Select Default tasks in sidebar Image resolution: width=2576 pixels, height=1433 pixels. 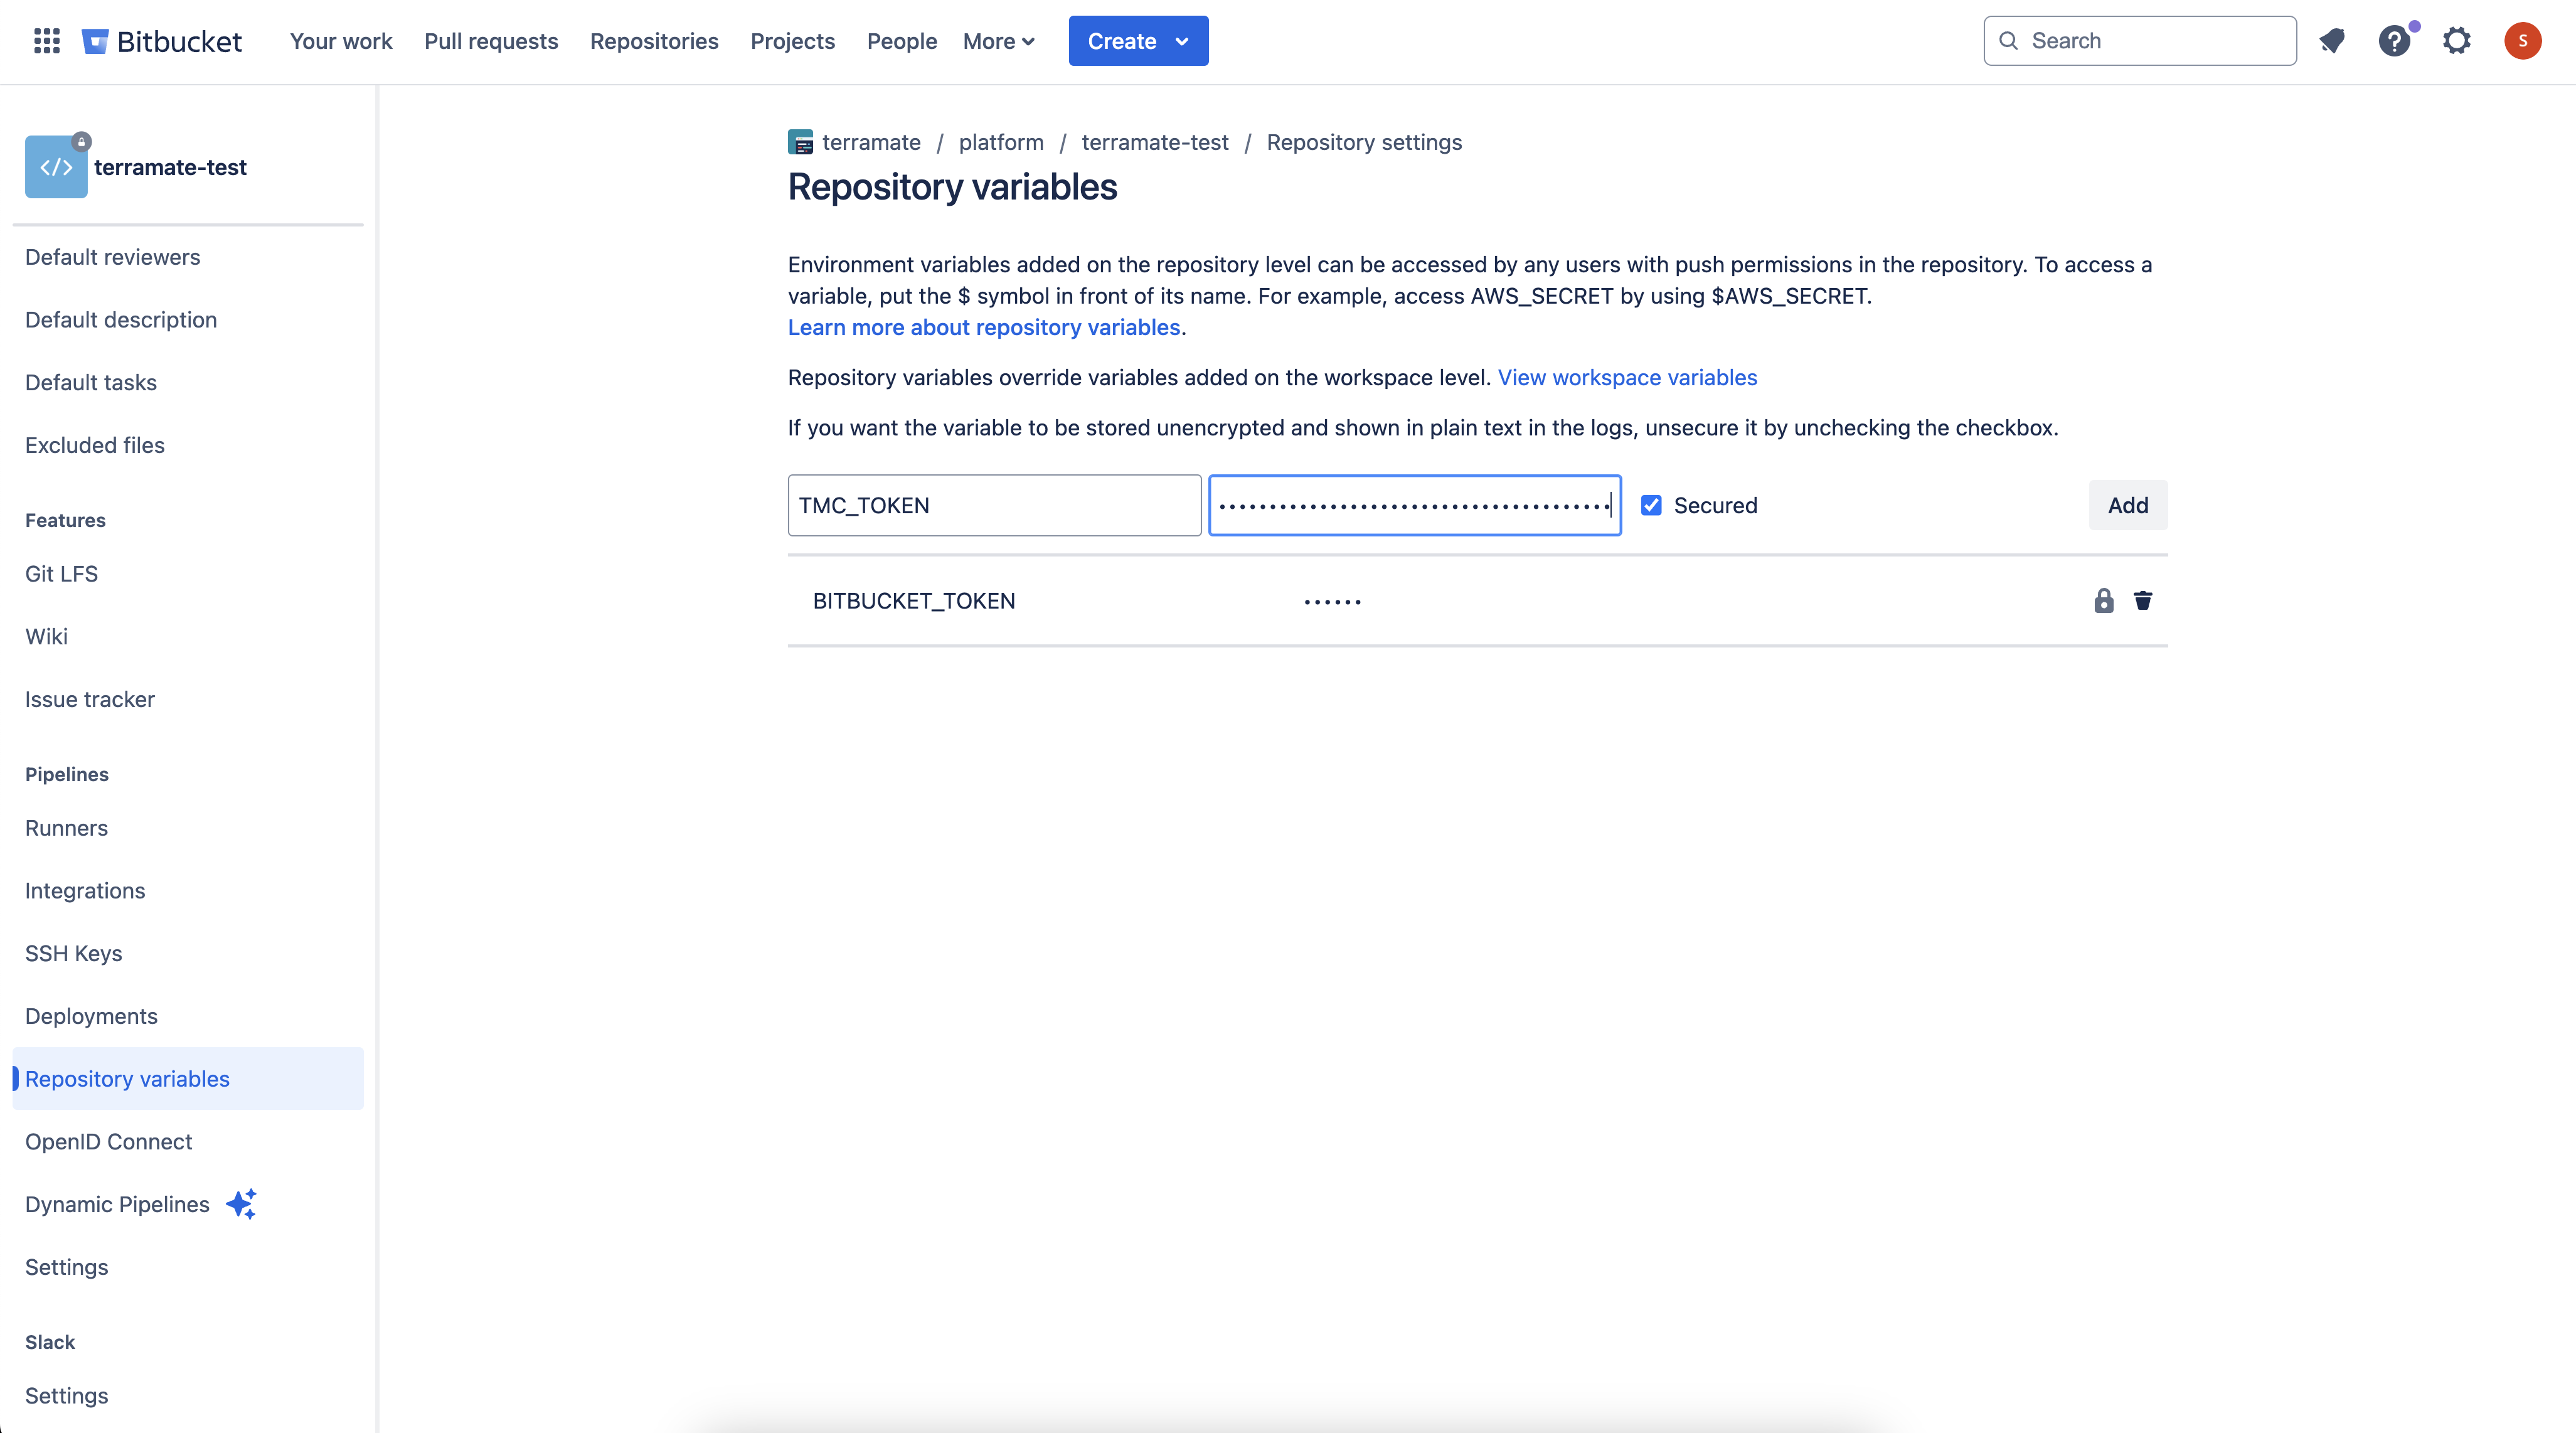pyautogui.click(x=91, y=383)
